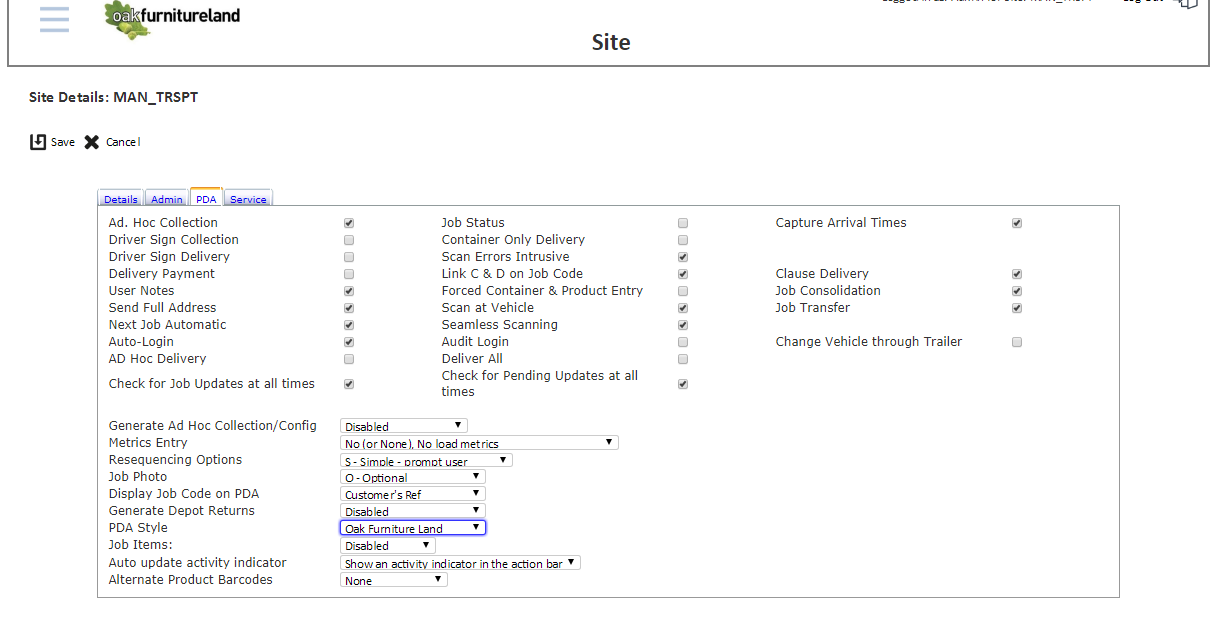This screenshot has height=629, width=1217.
Task: Open the Resequencing Options dropdown
Action: pos(426,460)
